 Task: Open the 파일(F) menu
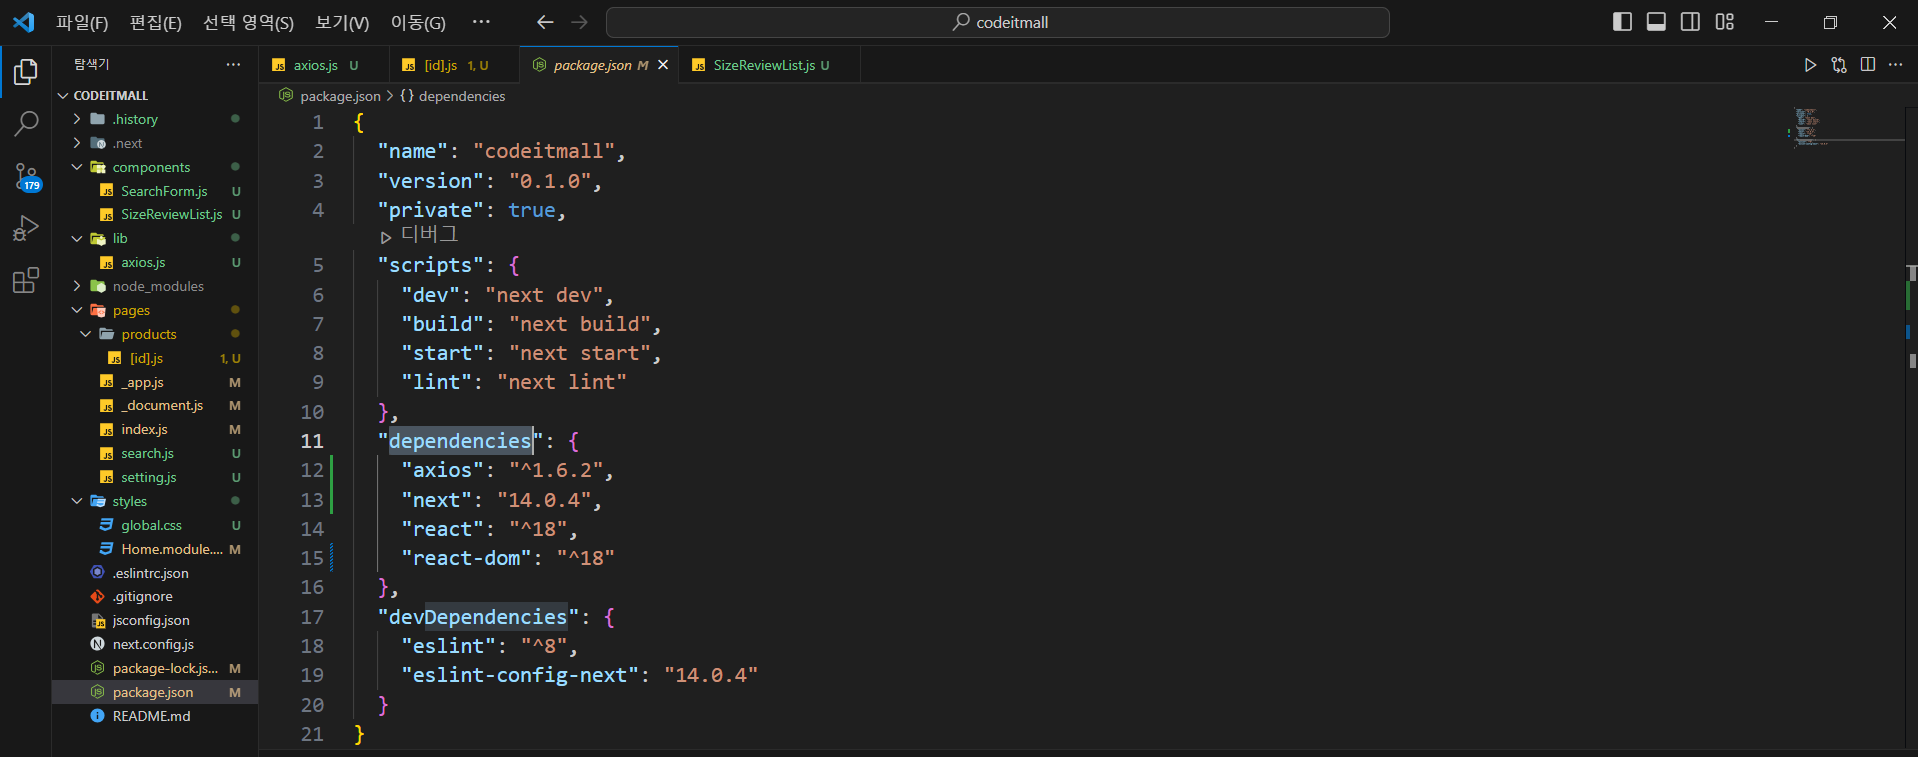tap(82, 22)
